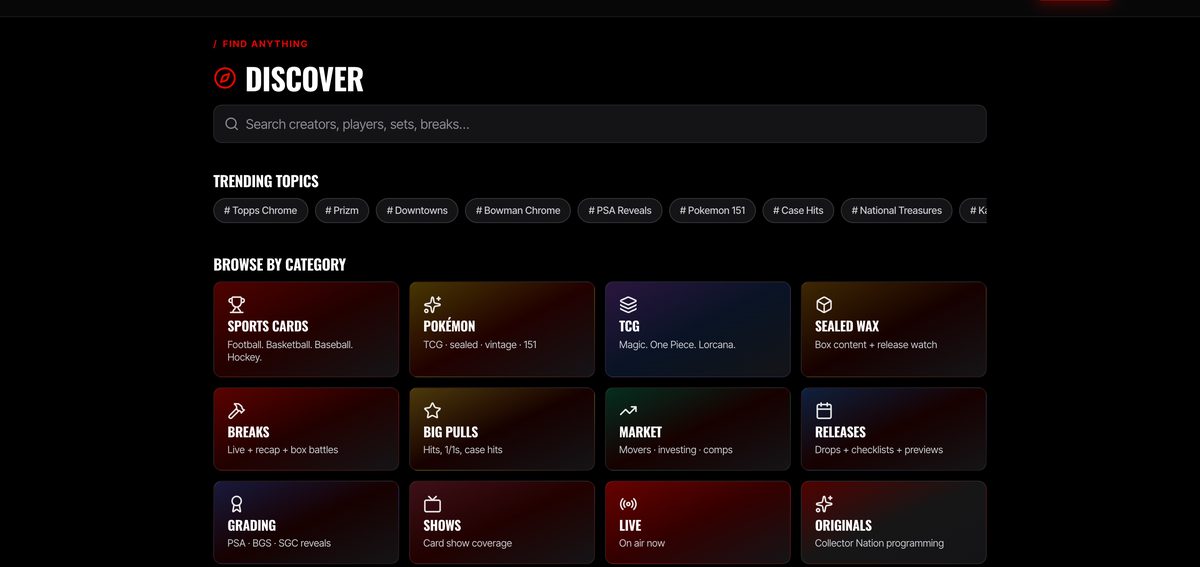This screenshot has height=567, width=1200.
Task: Open the Live category title
Action: click(630, 525)
